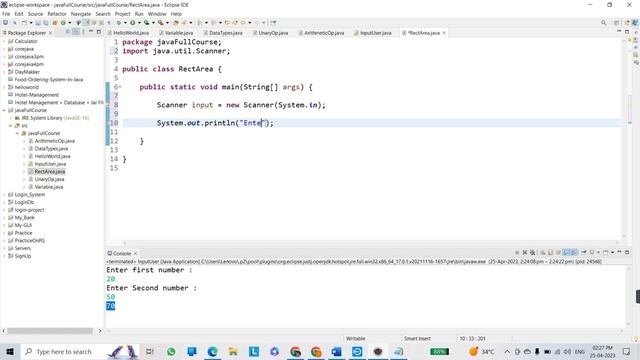The image size is (640, 360).
Task: Minimize the Console view
Action: [x=619, y=252]
